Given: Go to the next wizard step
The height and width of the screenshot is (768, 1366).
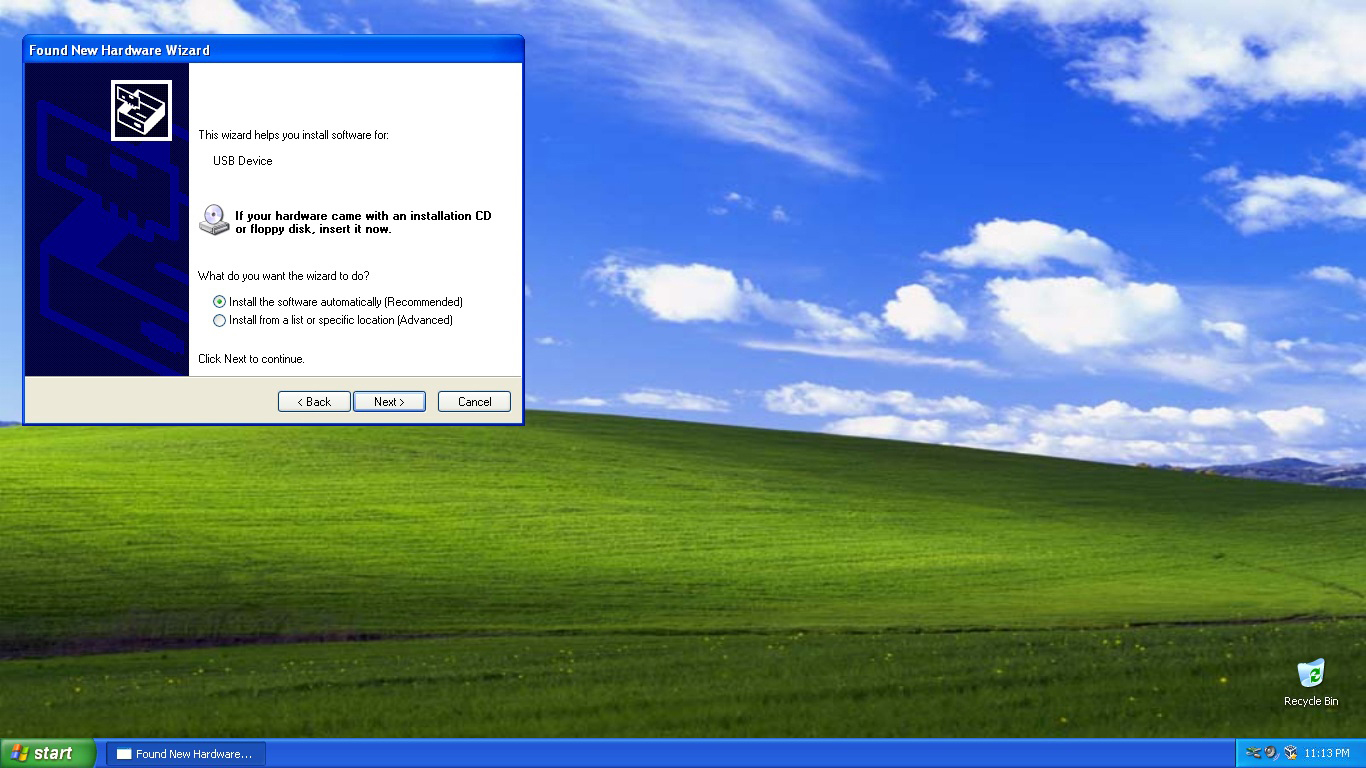Looking at the screenshot, I should click(x=389, y=401).
